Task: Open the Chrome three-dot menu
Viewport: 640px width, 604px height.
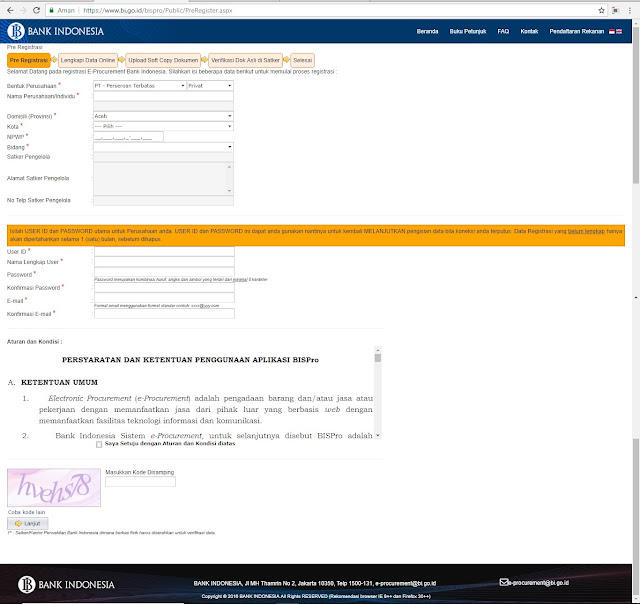Action: point(629,11)
